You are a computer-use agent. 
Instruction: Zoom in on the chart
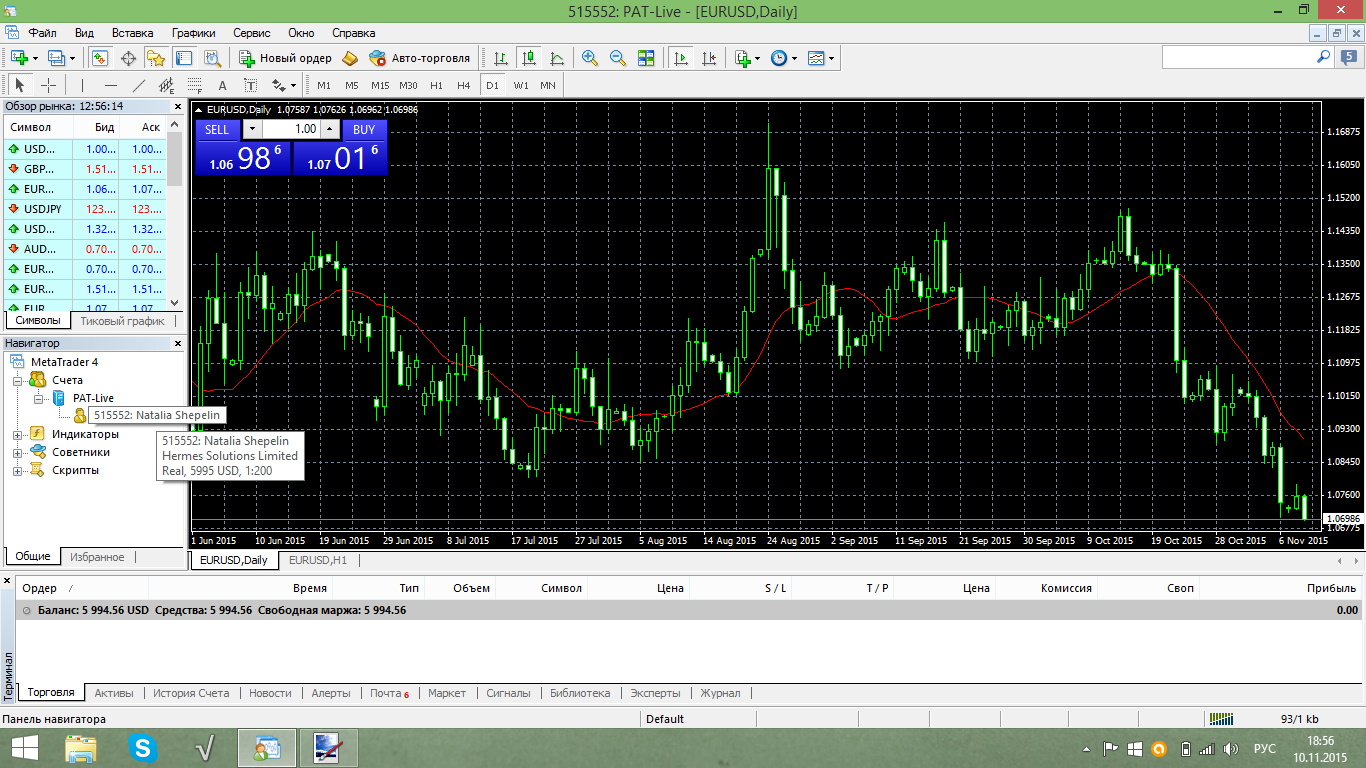(x=590, y=58)
